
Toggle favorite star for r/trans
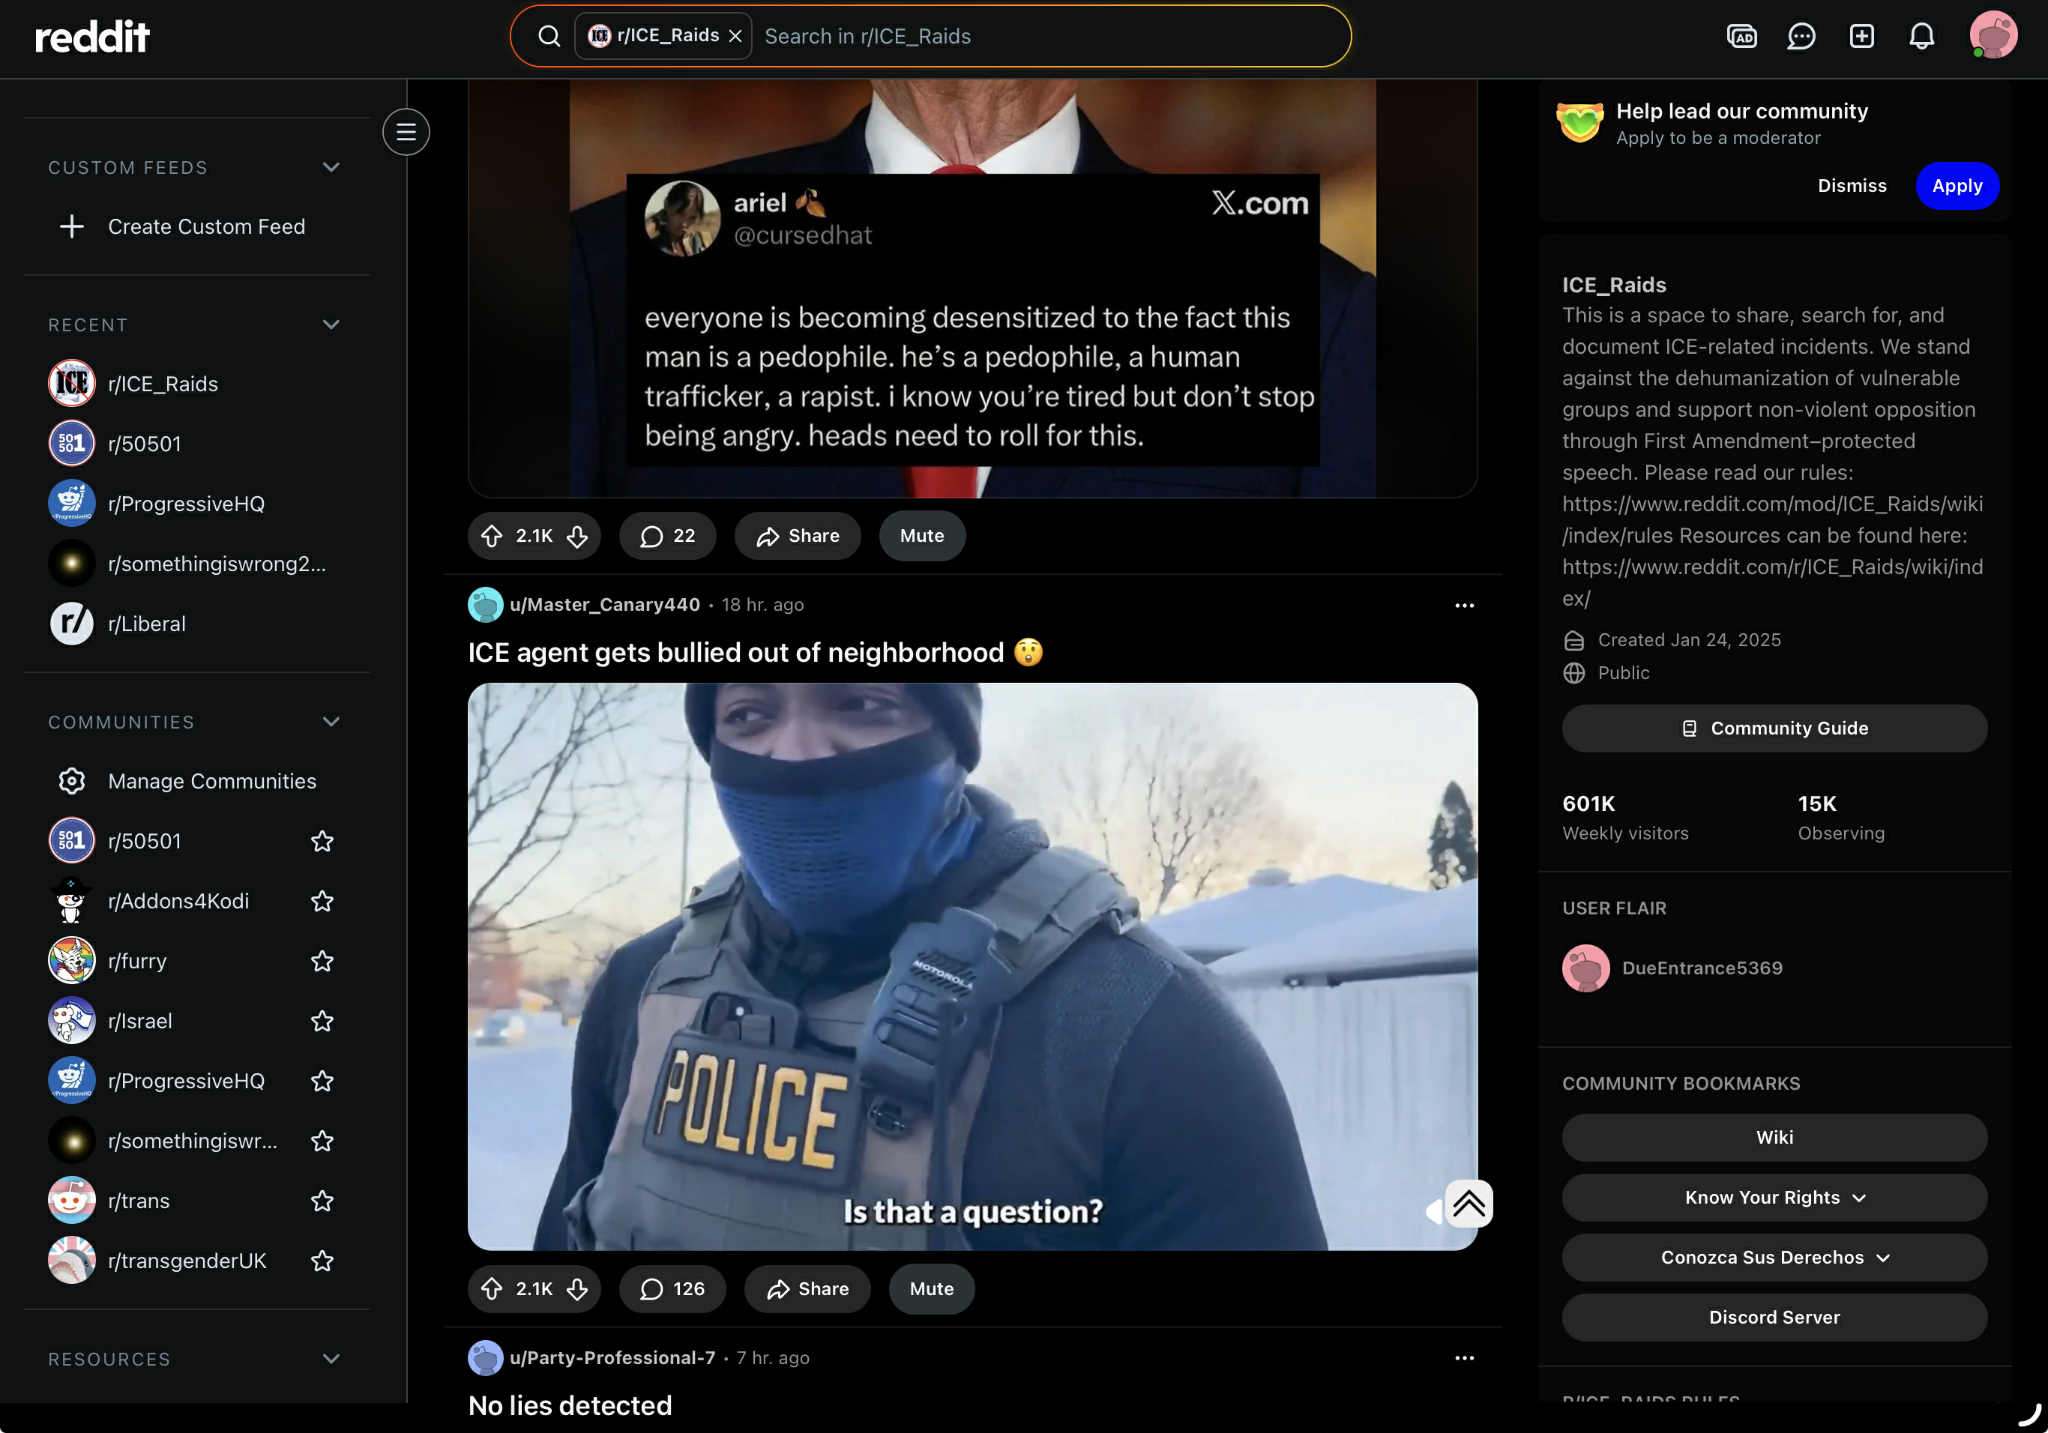322,1201
